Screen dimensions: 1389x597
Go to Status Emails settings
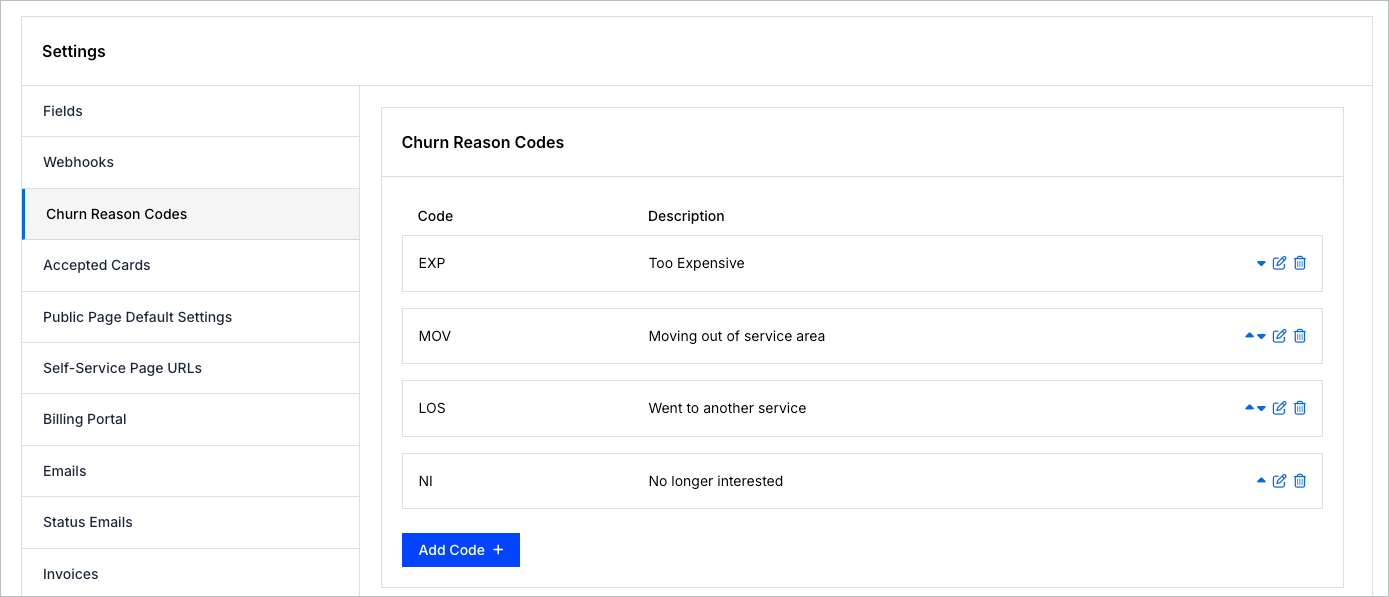tap(190, 522)
